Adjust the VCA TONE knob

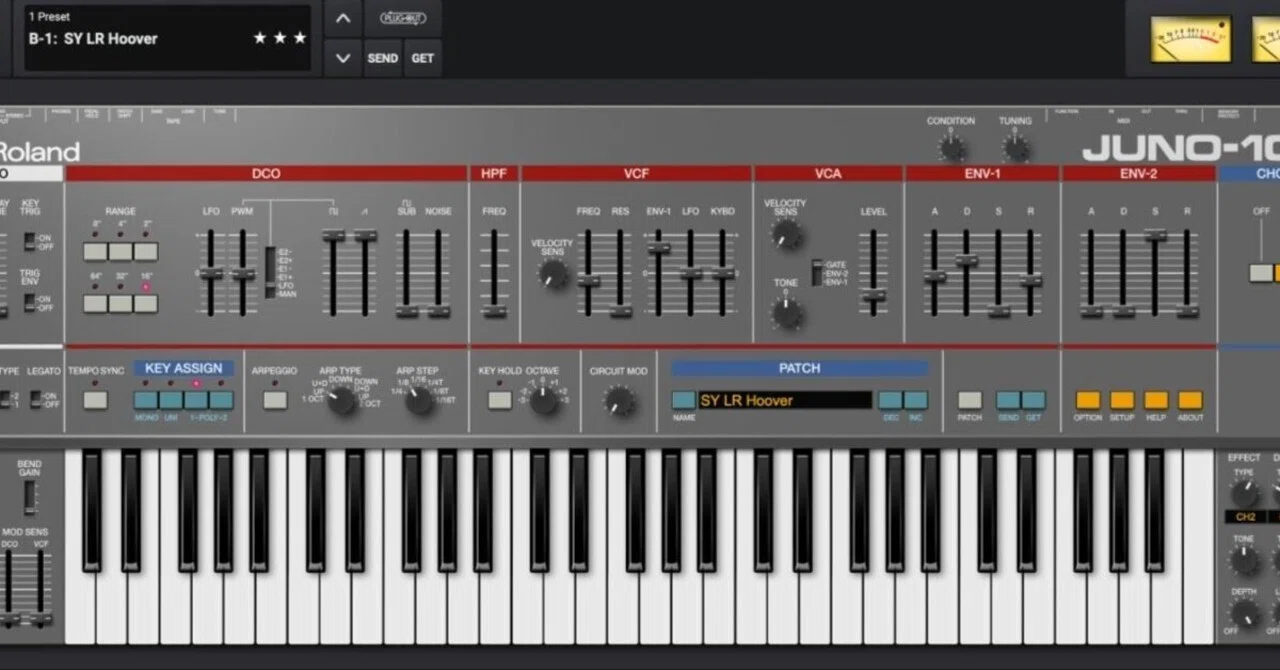(x=786, y=313)
